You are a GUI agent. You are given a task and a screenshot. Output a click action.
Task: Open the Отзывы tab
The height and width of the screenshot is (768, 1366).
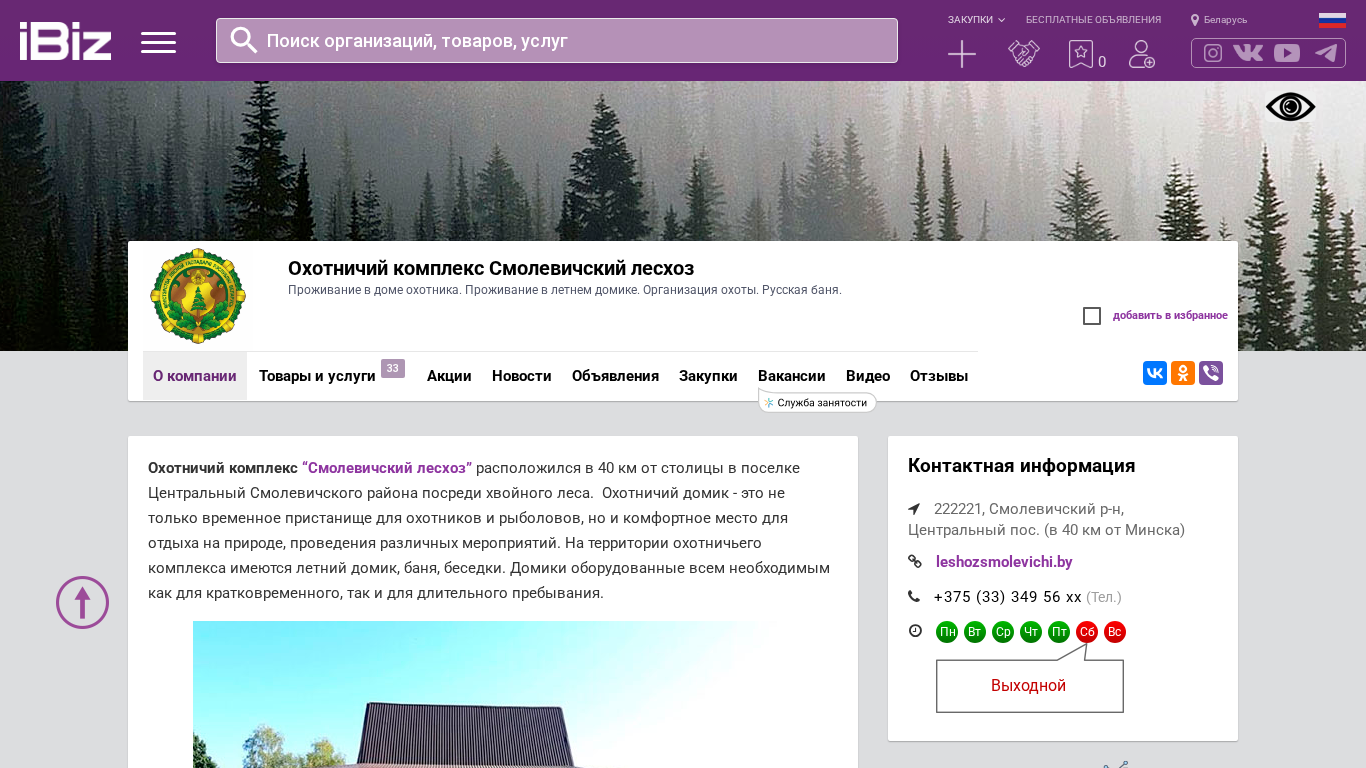click(x=939, y=376)
